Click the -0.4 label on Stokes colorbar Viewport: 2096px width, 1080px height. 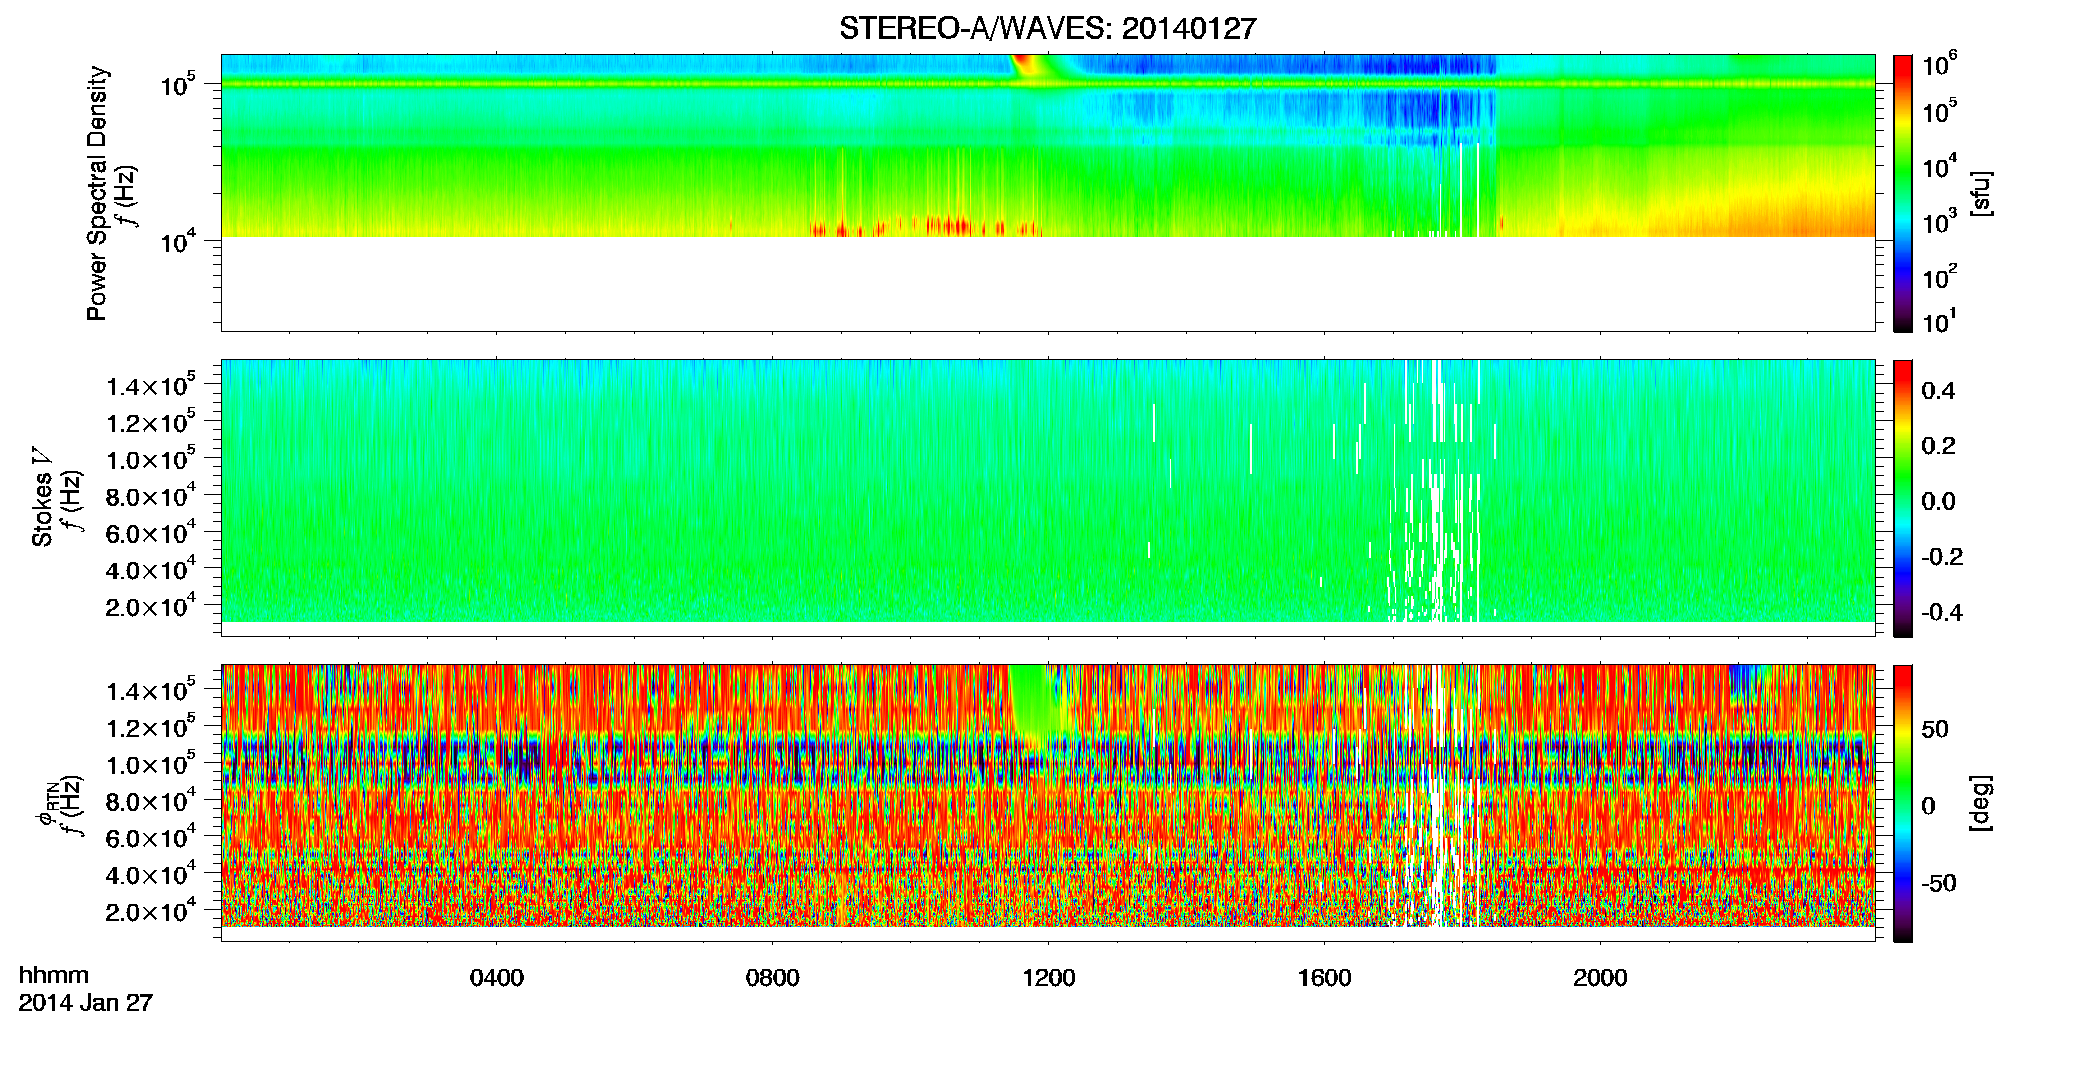point(1943,613)
